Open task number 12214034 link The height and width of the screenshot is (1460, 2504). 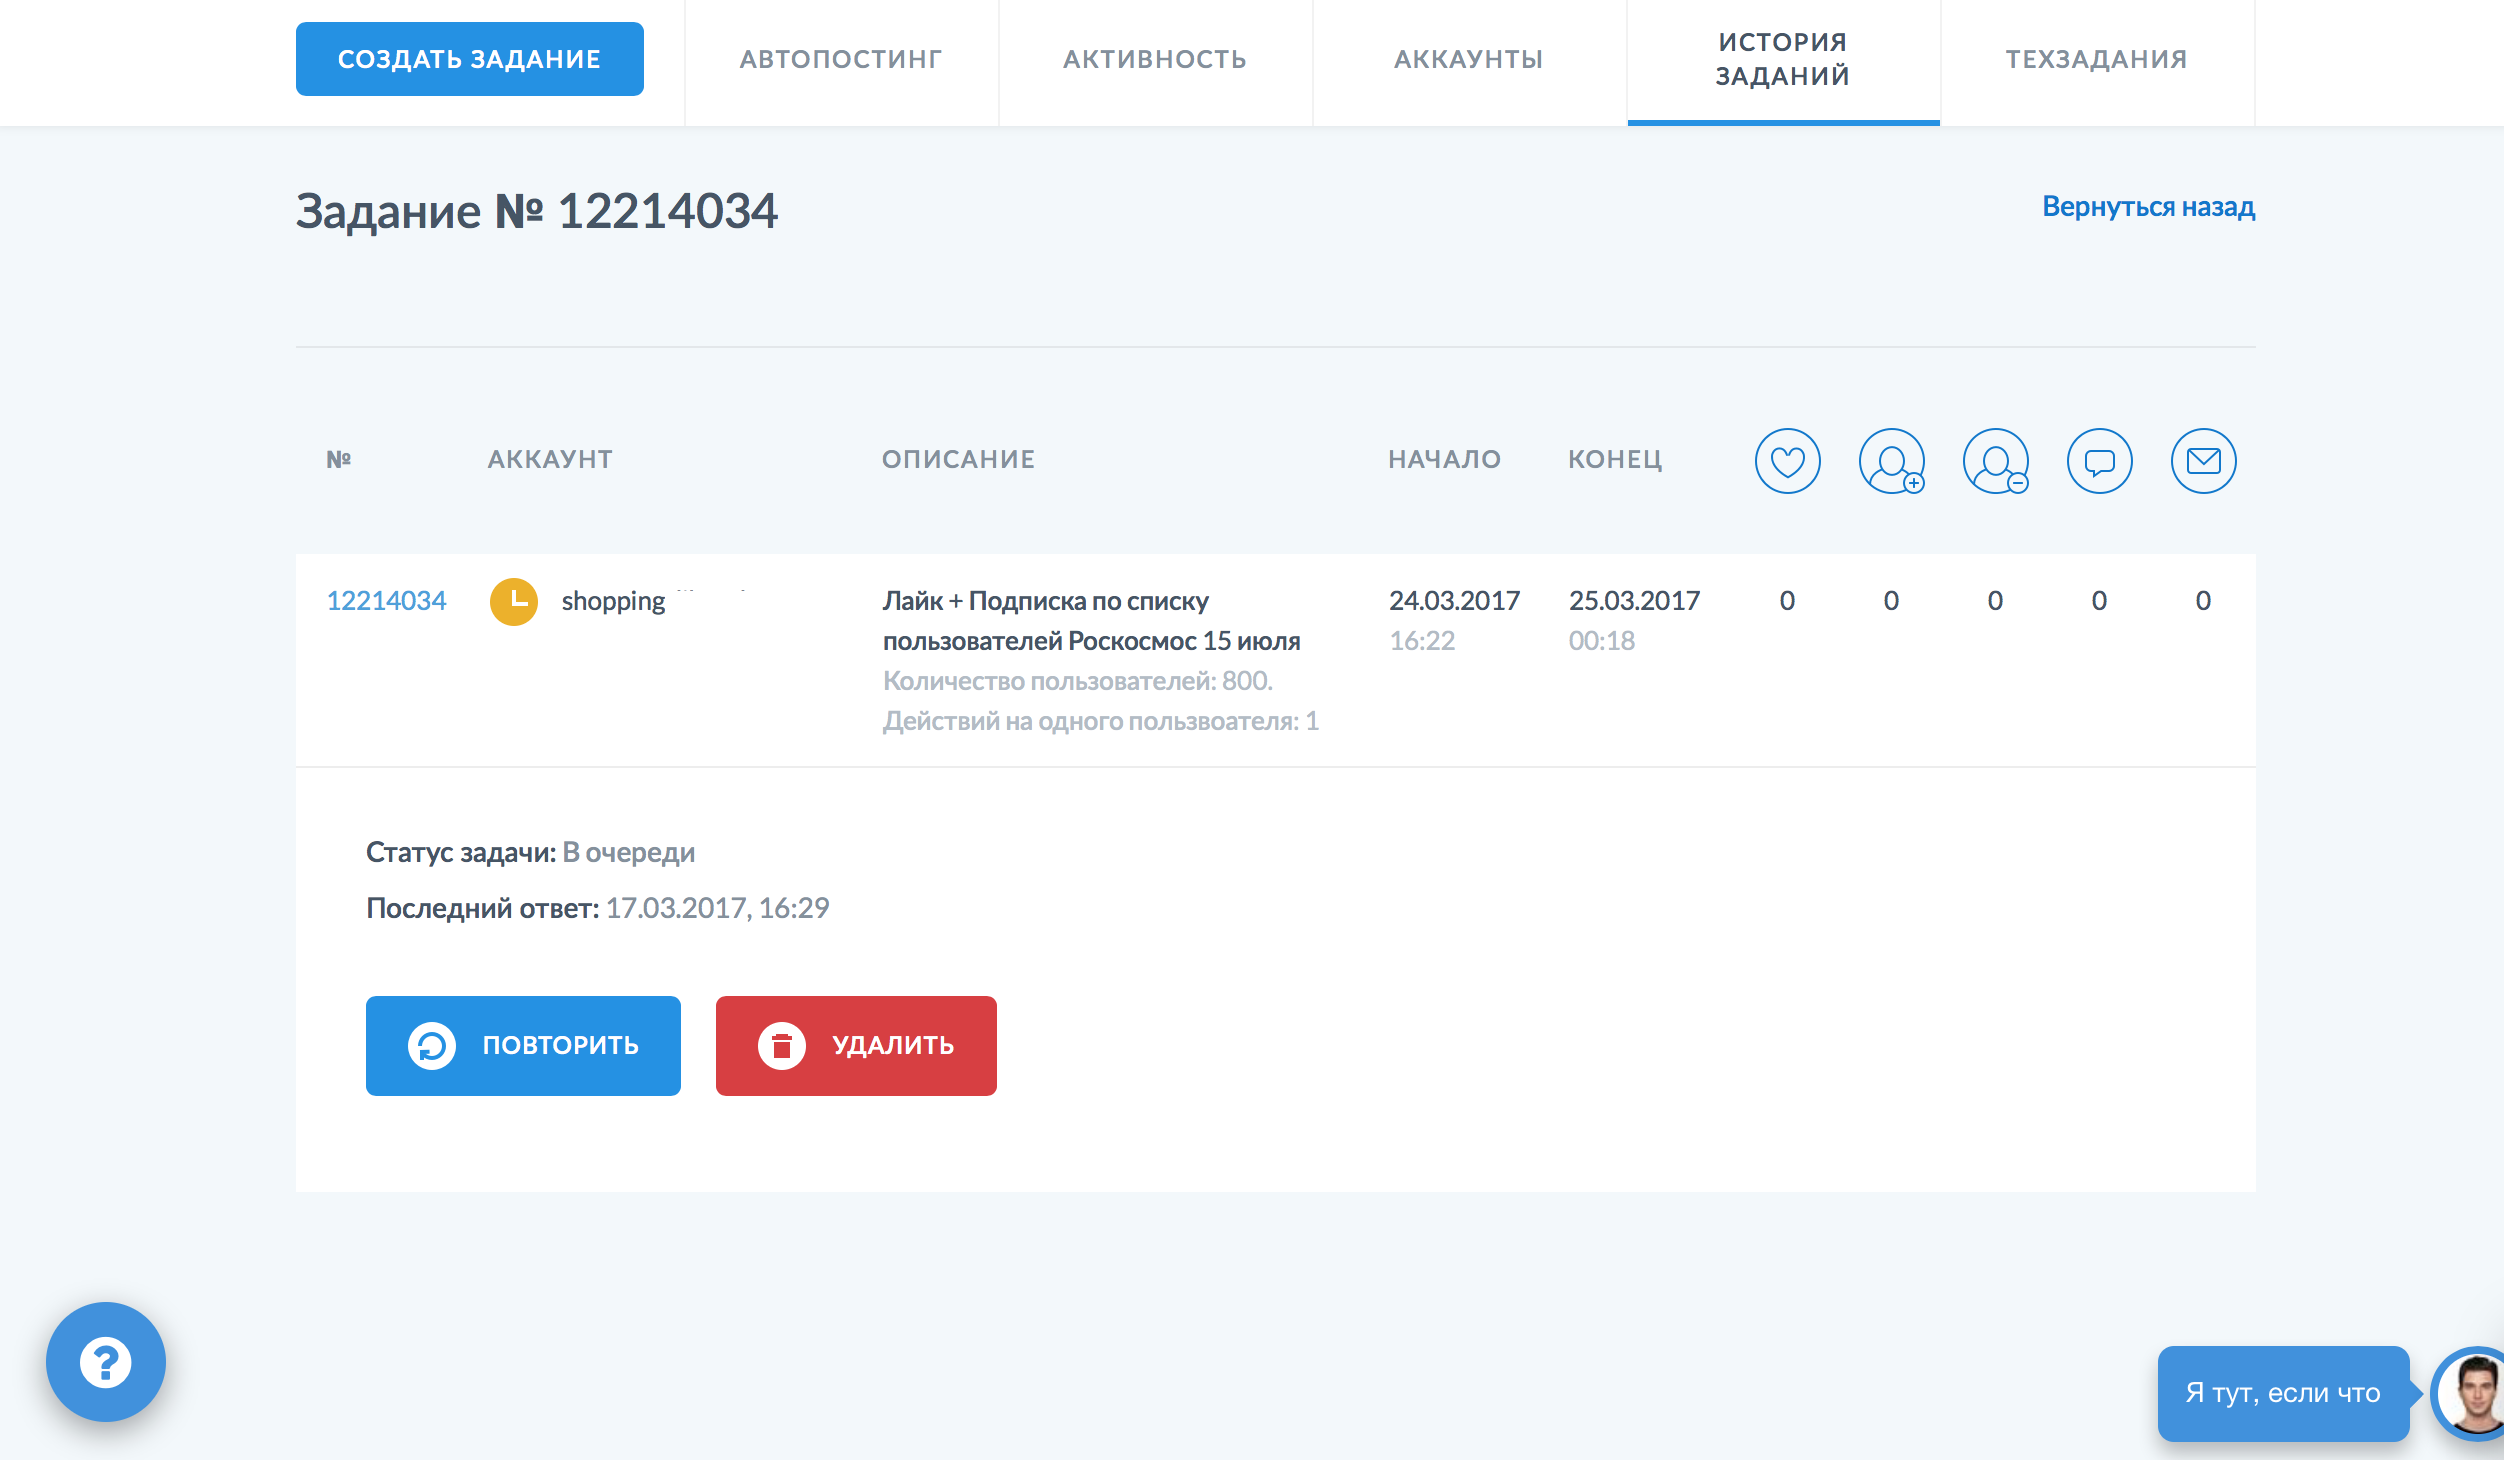pos(386,601)
